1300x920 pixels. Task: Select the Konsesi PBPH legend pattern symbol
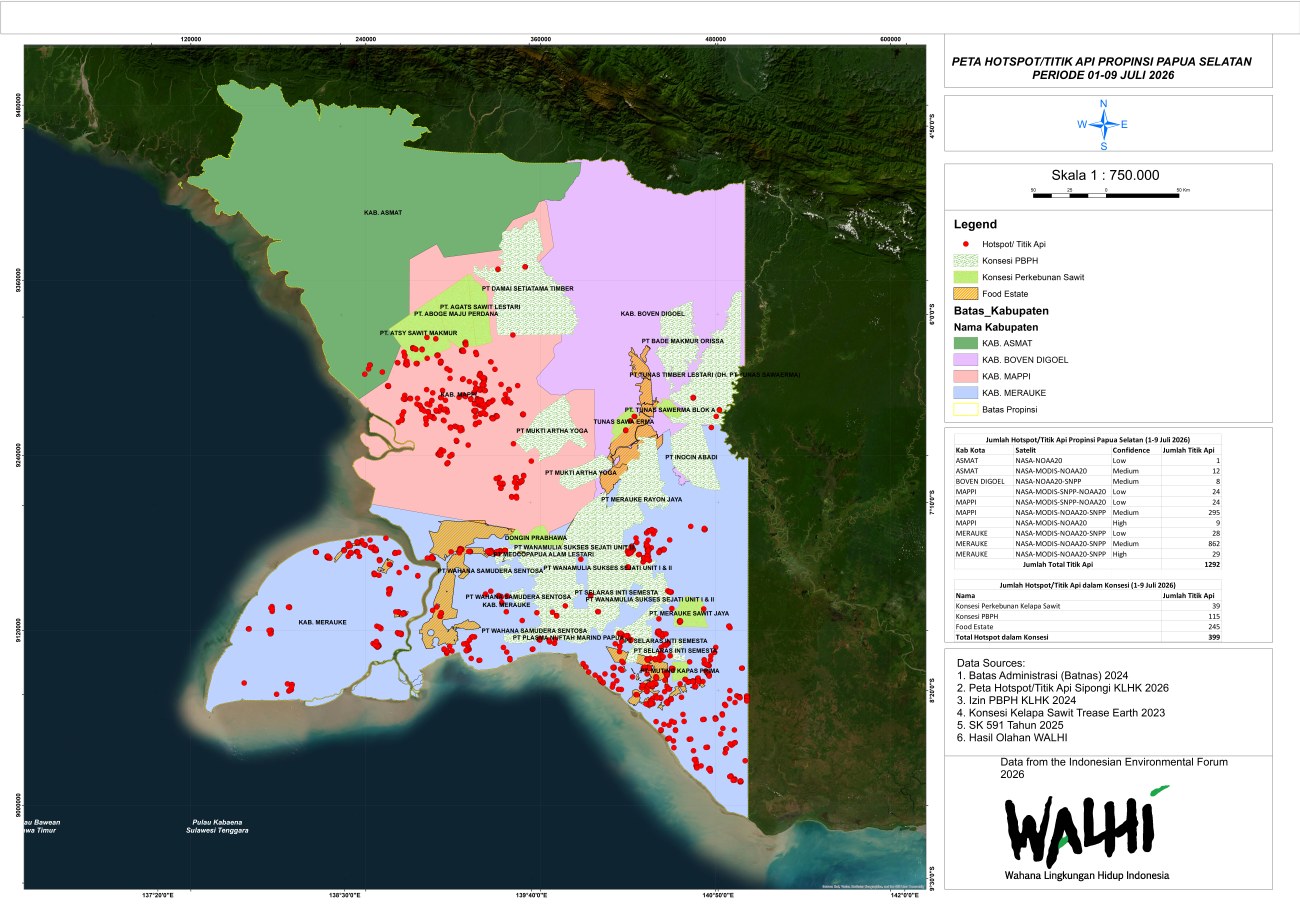[x=967, y=260]
